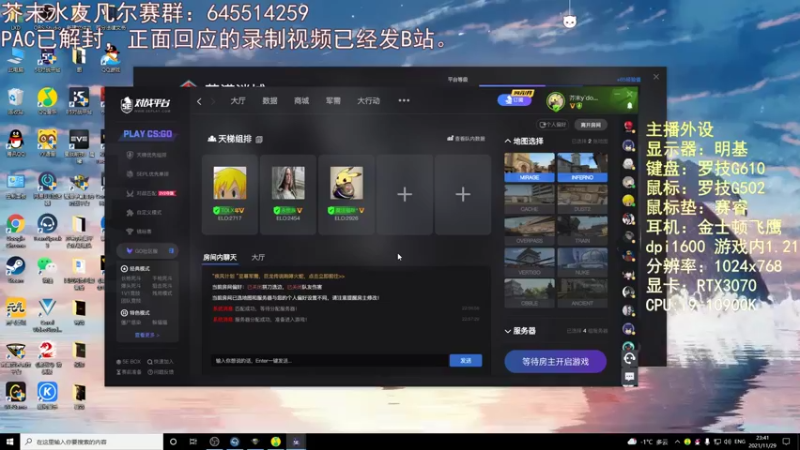Screen dimensions: 800x450
Task: Select the SEPL sidebar item
Action: point(147,174)
